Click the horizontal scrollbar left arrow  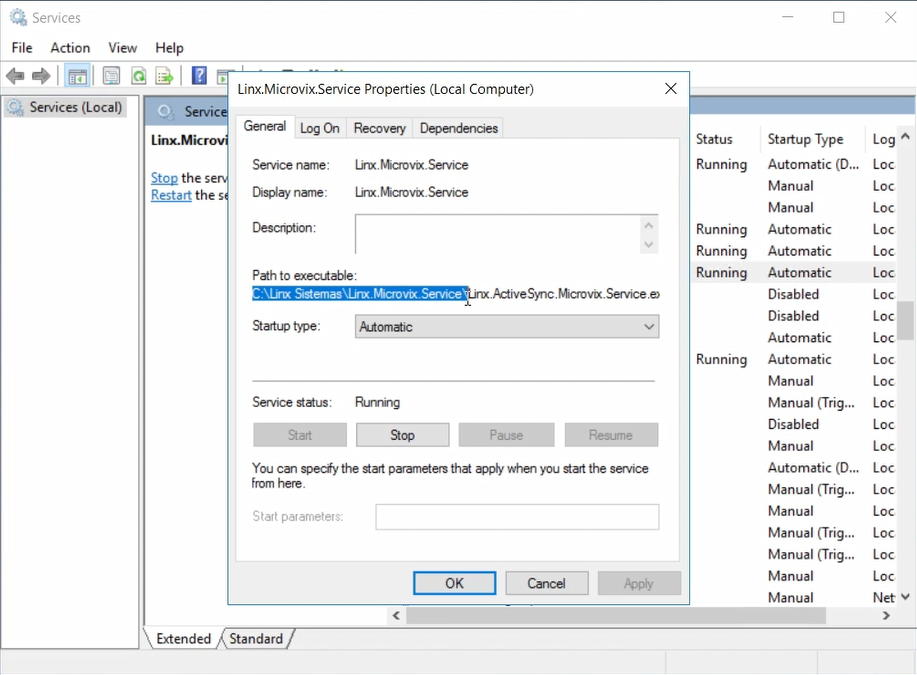396,615
